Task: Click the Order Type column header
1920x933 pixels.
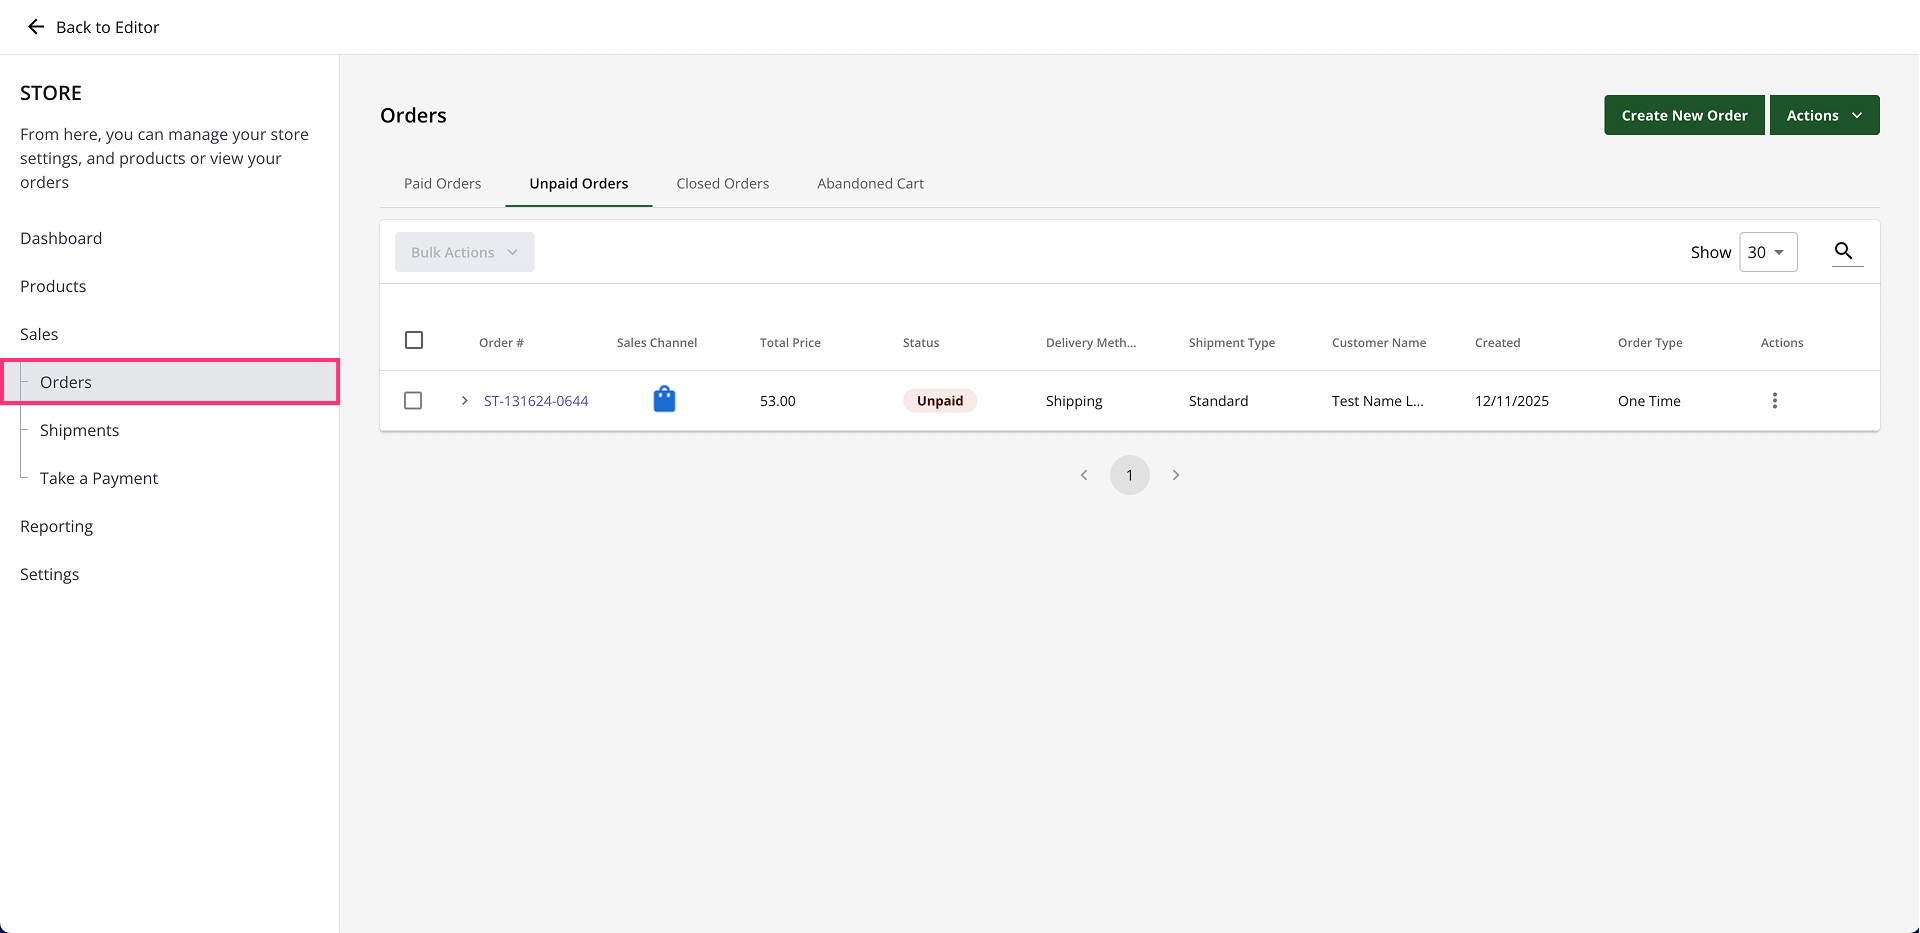Action: click(x=1650, y=343)
